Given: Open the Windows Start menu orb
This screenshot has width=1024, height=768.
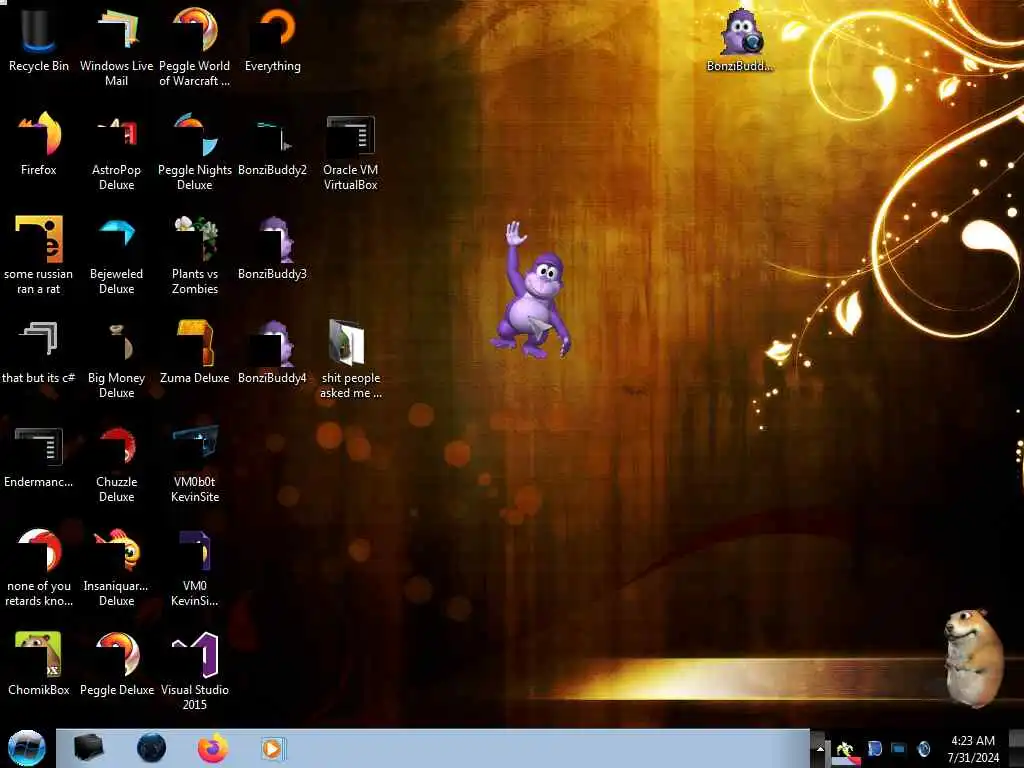Looking at the screenshot, I should (27, 748).
